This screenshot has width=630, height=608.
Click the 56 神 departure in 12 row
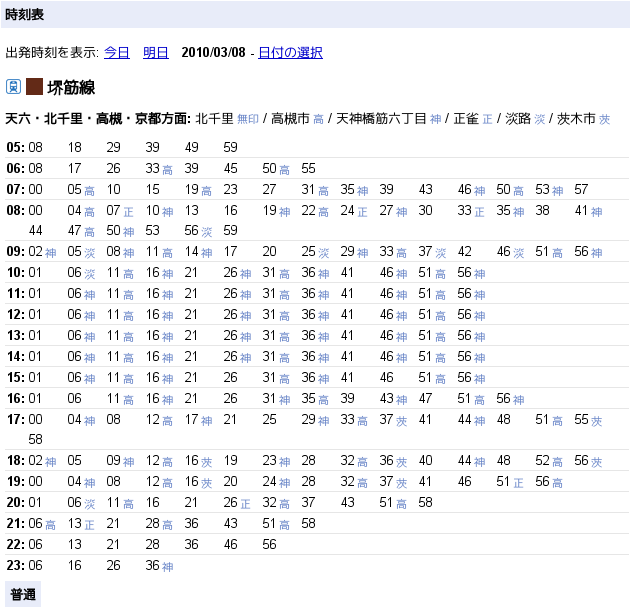tap(471, 315)
